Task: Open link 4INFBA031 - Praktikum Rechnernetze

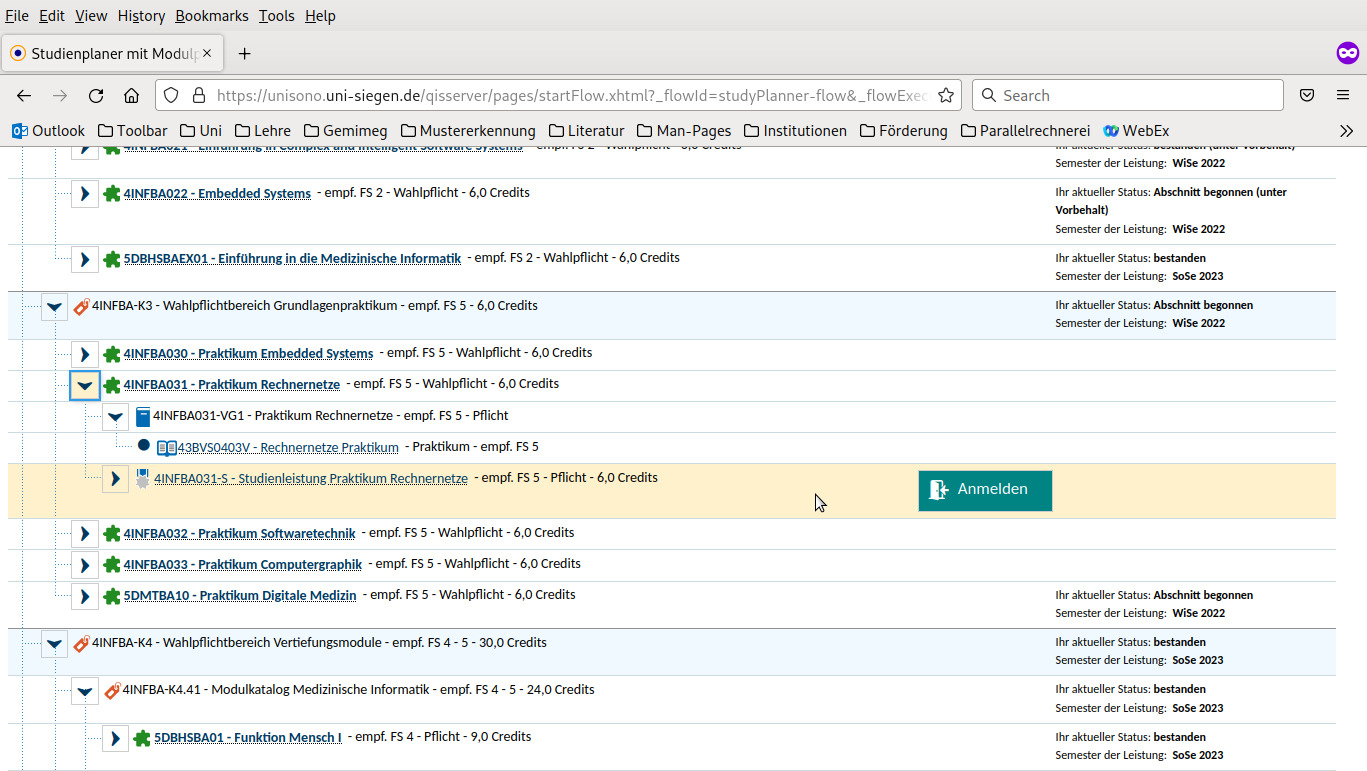Action: pos(232,385)
